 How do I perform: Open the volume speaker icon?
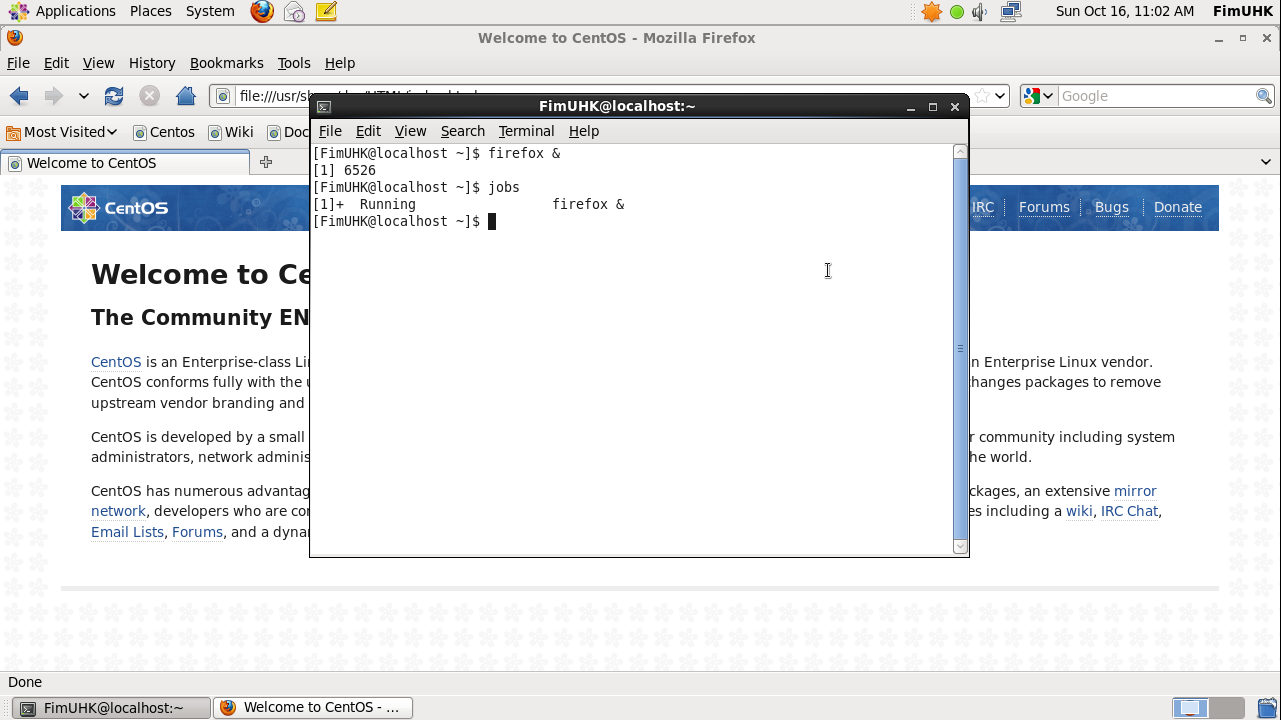point(980,12)
